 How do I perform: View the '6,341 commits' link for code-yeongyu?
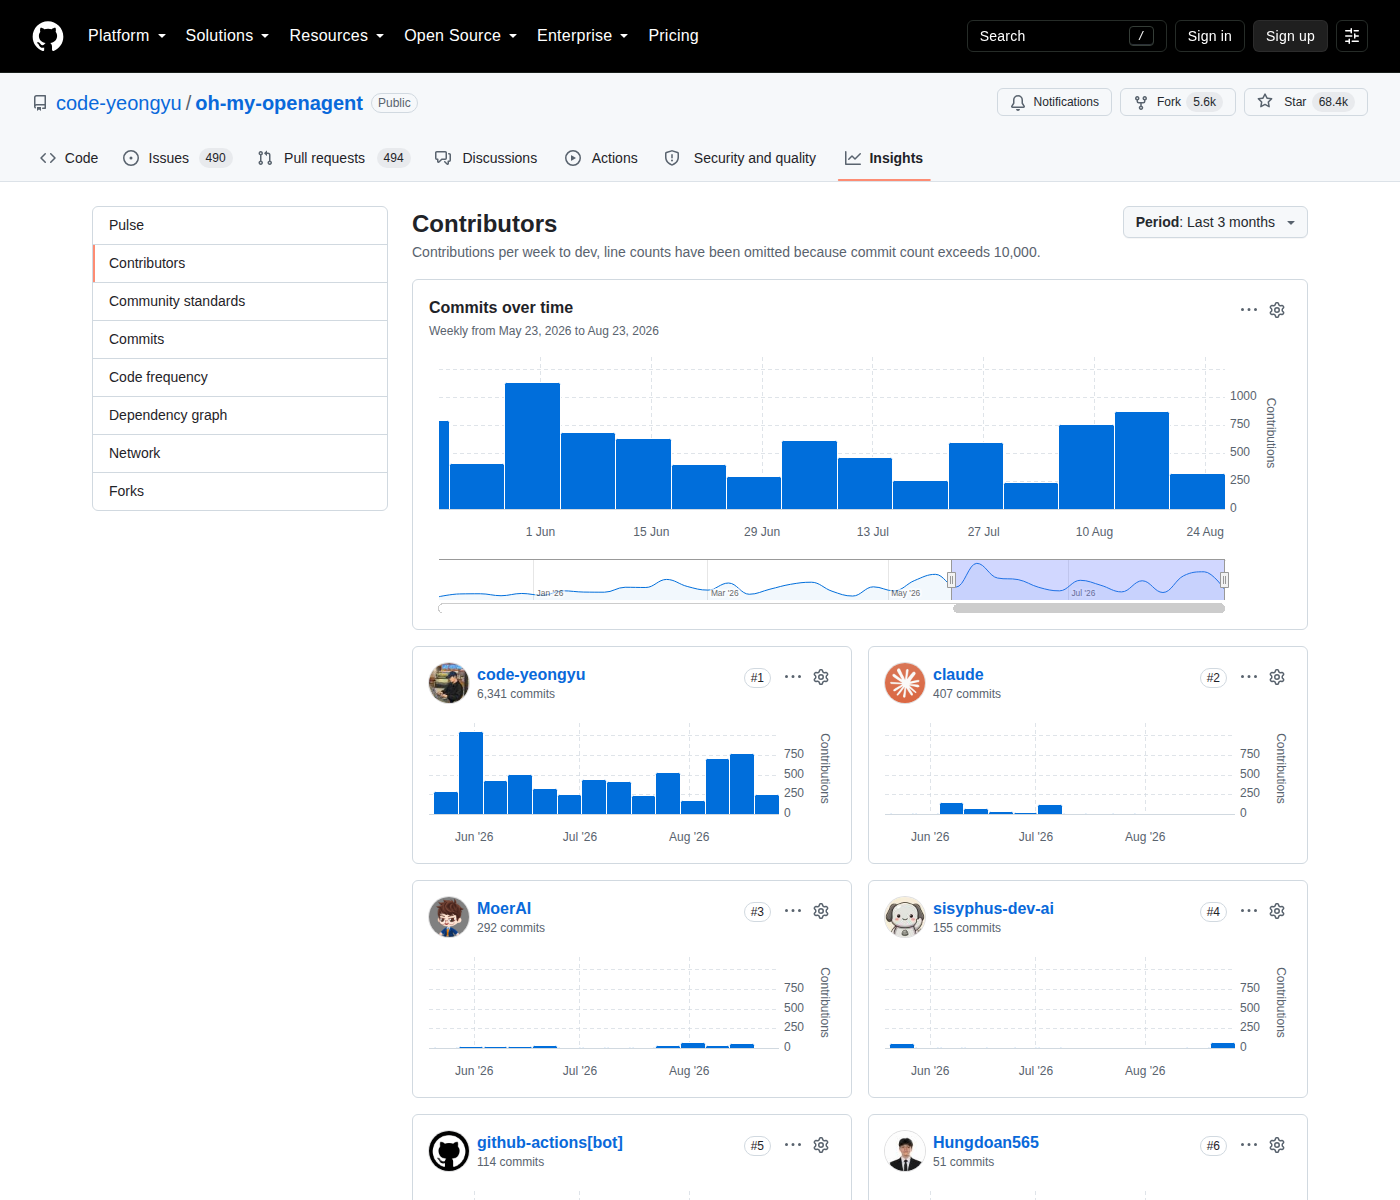516,694
